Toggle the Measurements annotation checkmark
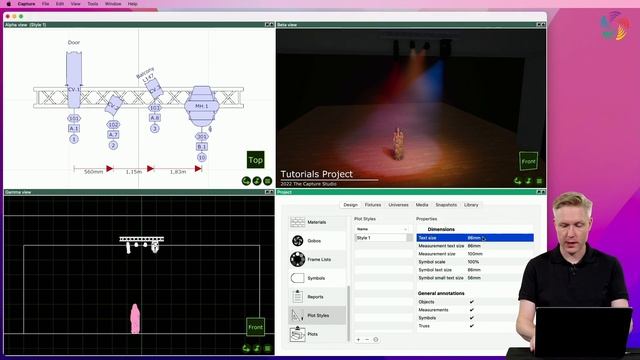 click(x=472, y=310)
